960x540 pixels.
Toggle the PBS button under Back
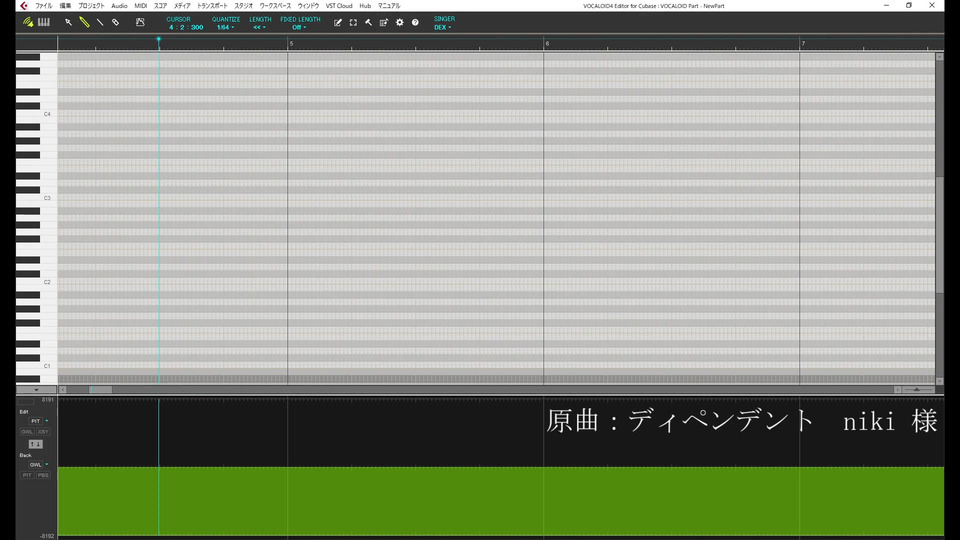43,475
